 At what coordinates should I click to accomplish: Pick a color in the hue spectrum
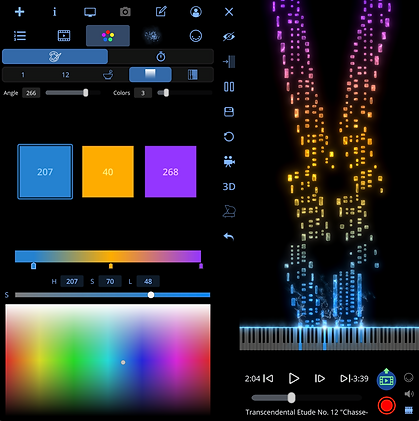tap(108, 359)
